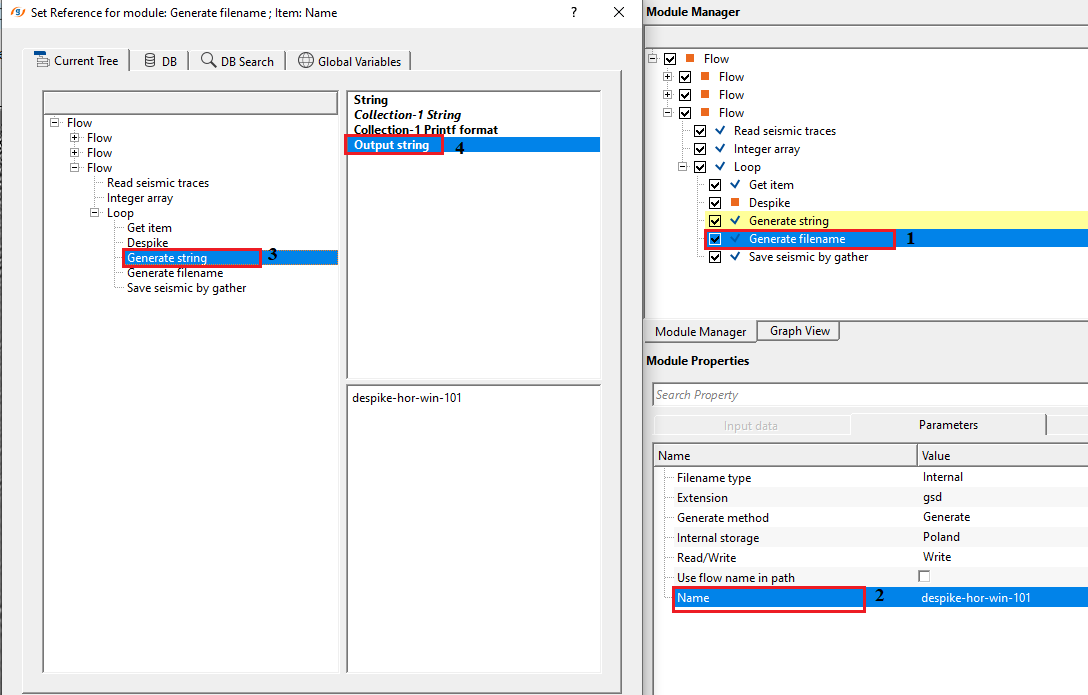This screenshot has height=695, width=1088.
Task: Click blue checkmark icon beside Read seismic traces
Action: (720, 131)
